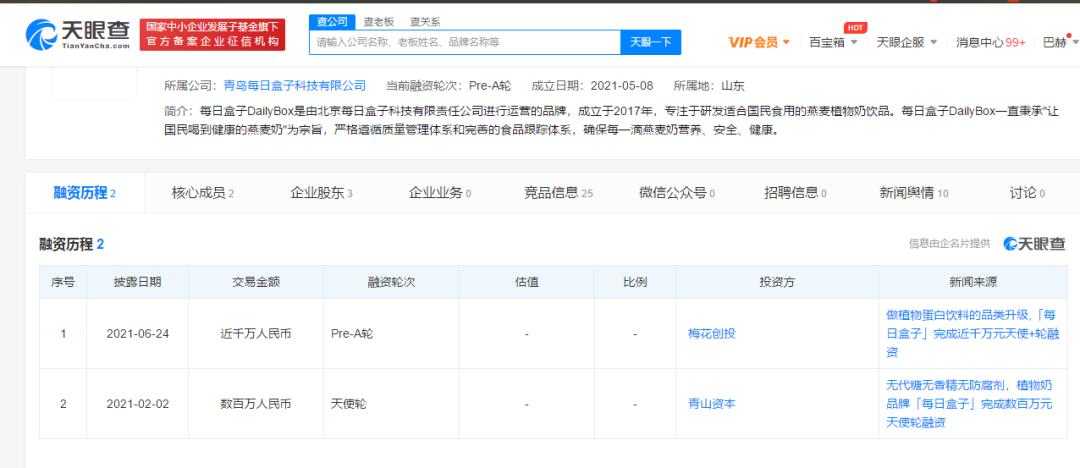Open 消息中心 notifications

click(x=990, y=42)
